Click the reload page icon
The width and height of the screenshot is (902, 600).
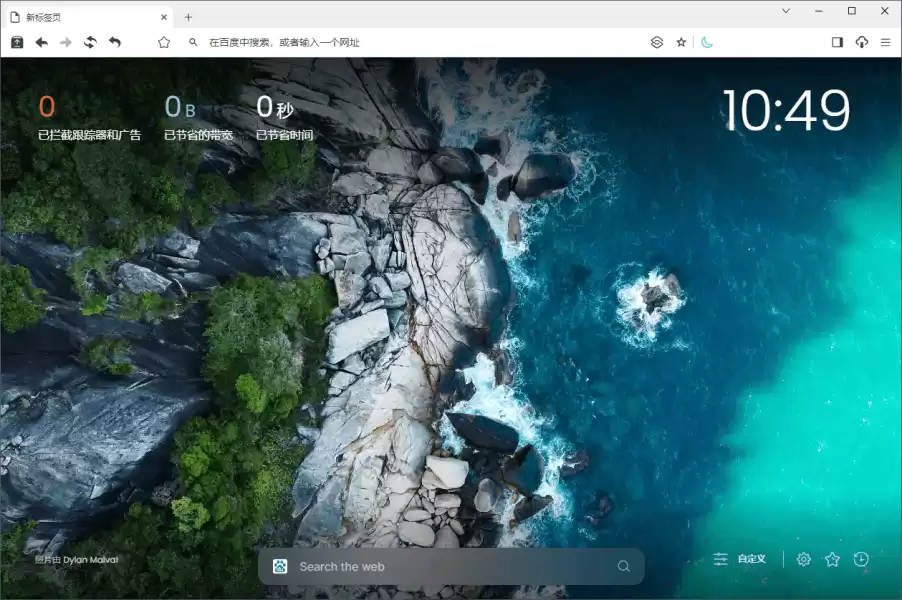(x=89, y=42)
